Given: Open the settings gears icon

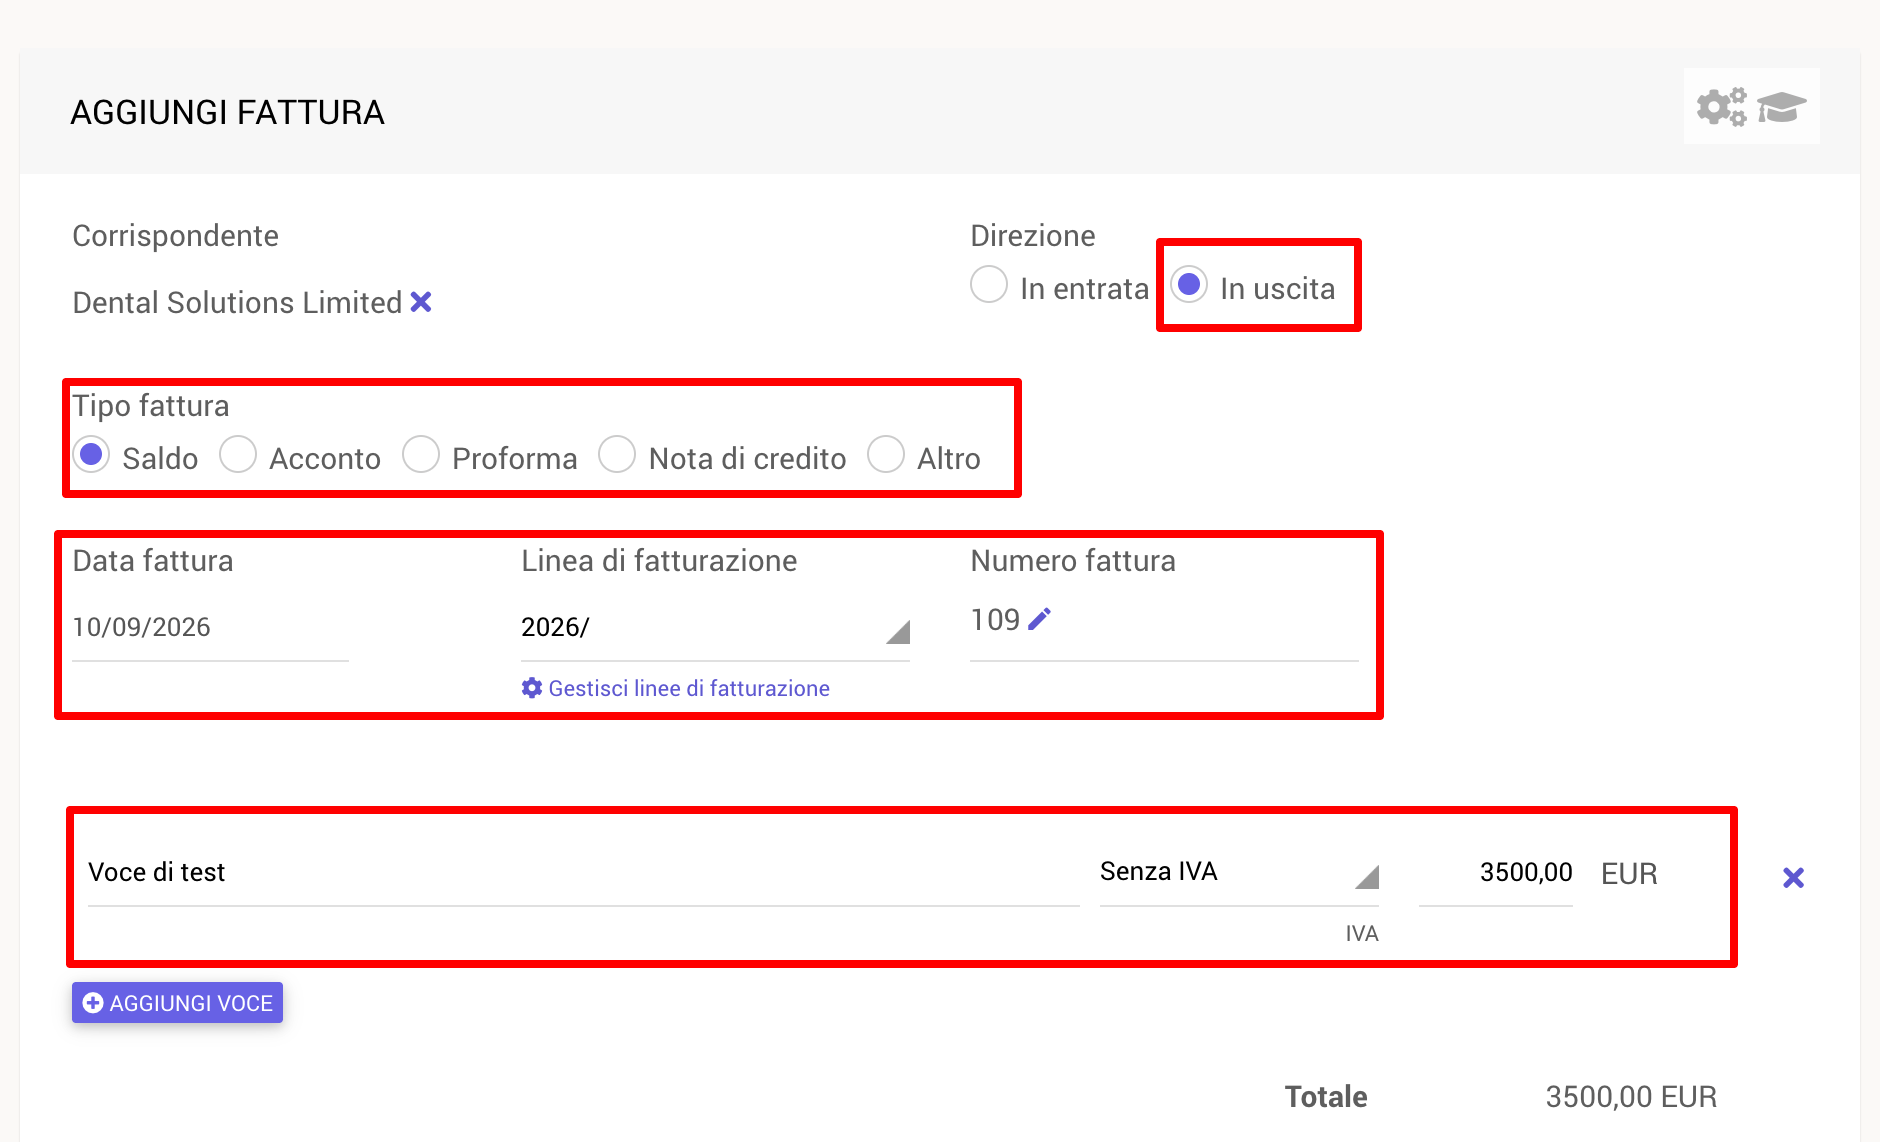Looking at the screenshot, I should click(x=1721, y=106).
